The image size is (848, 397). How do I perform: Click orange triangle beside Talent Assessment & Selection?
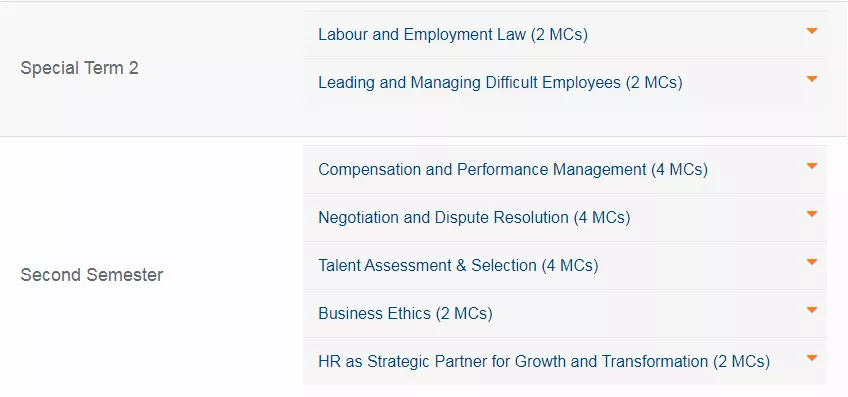pyautogui.click(x=811, y=262)
